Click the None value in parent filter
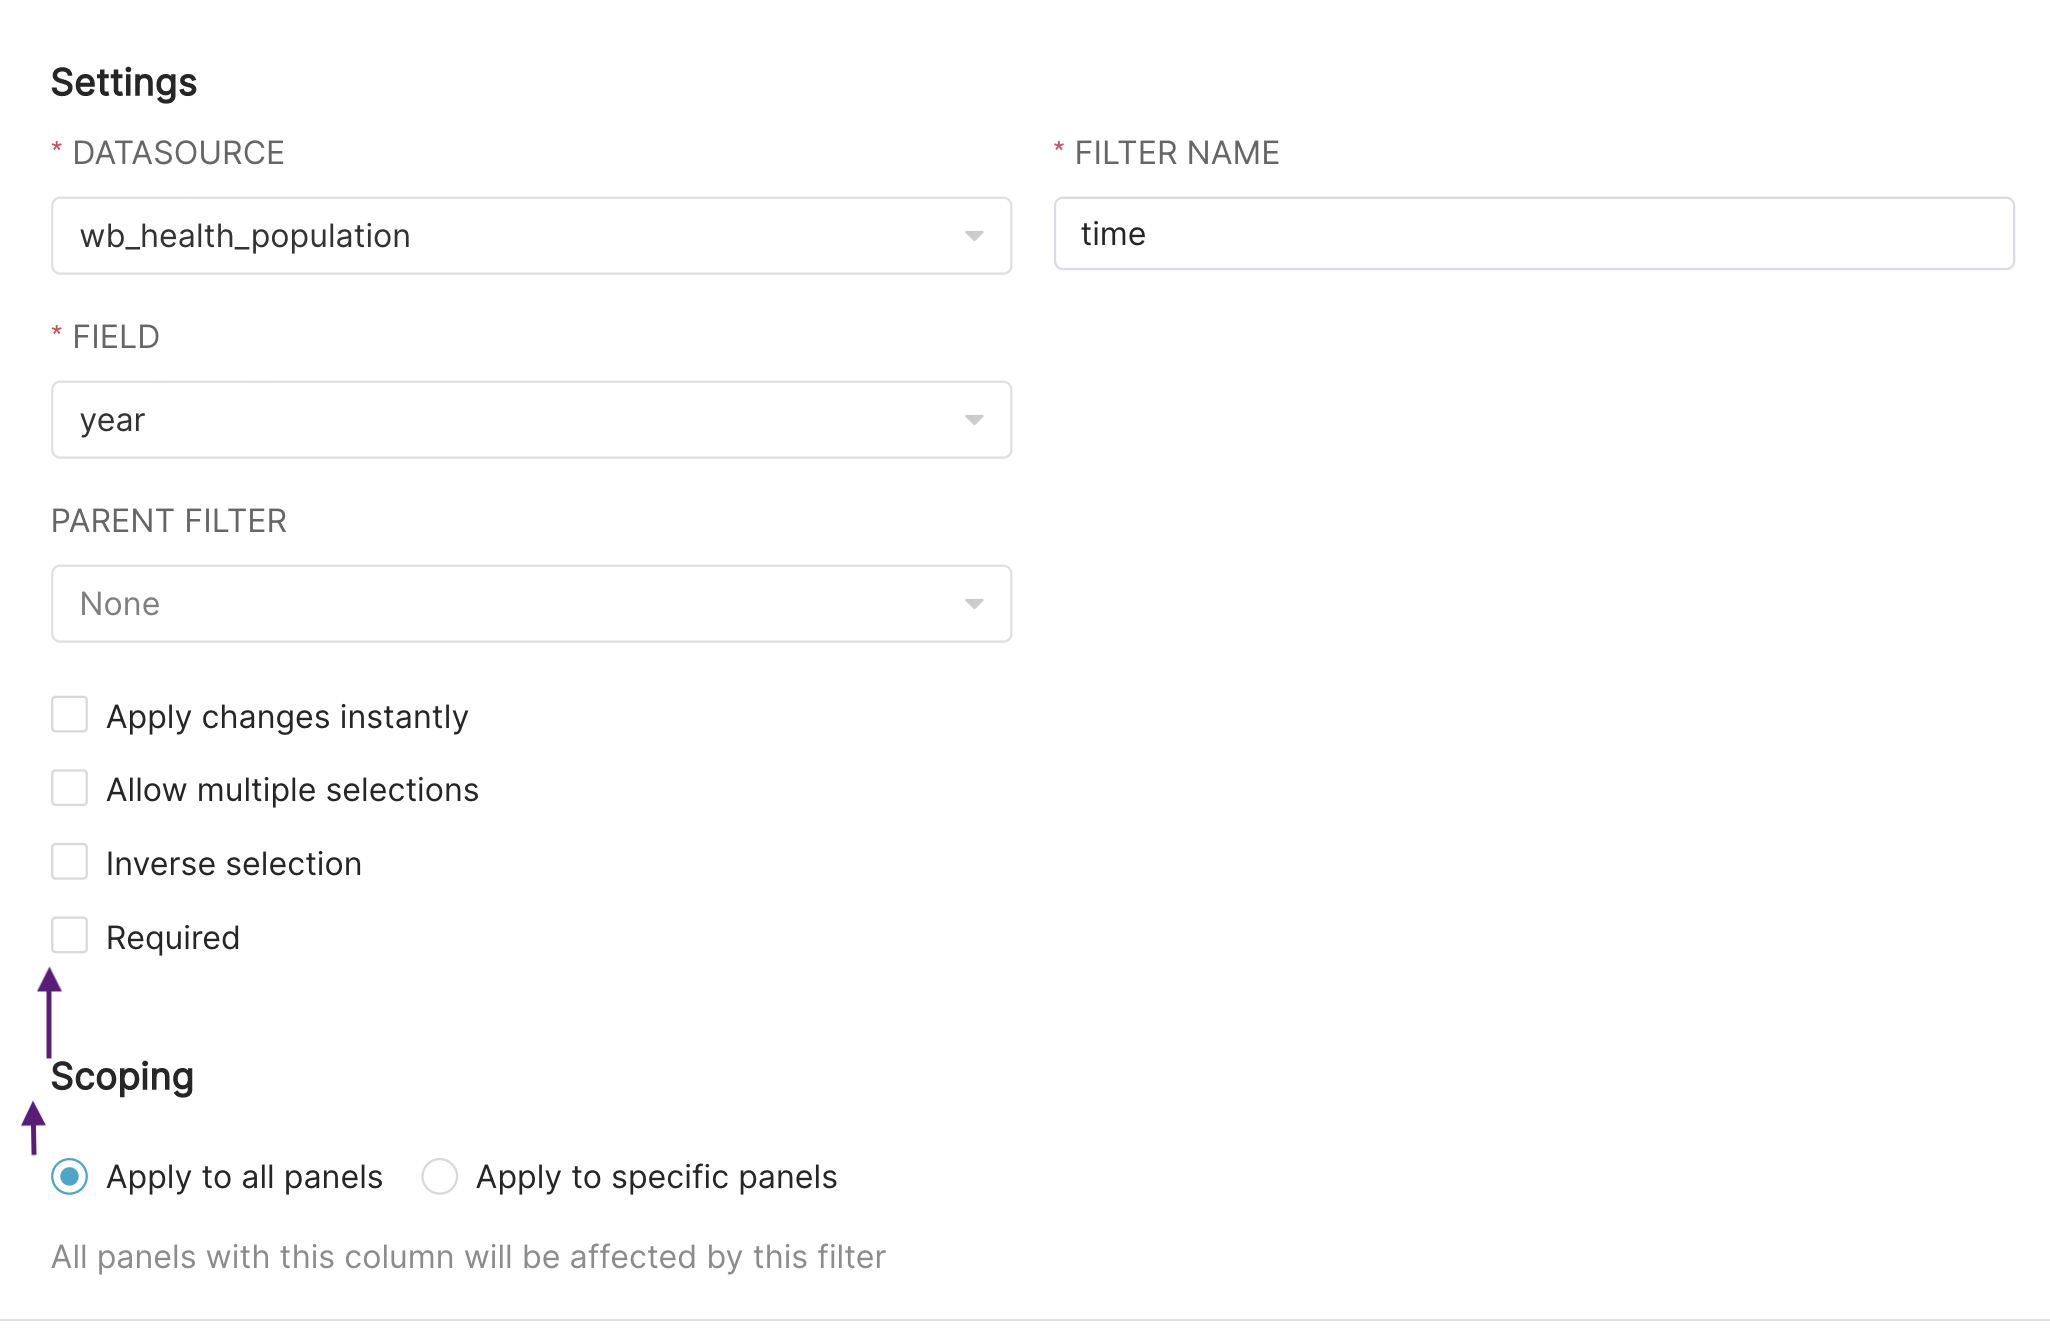Screen dimensions: 2050x1328 120,603
